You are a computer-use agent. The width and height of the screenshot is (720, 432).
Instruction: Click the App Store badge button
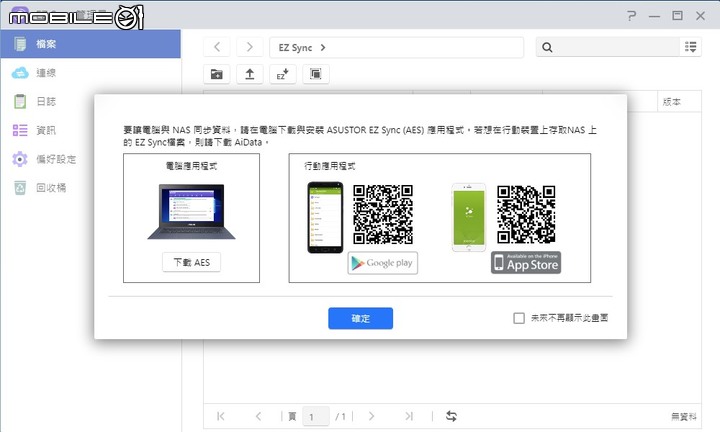[x=526, y=263]
